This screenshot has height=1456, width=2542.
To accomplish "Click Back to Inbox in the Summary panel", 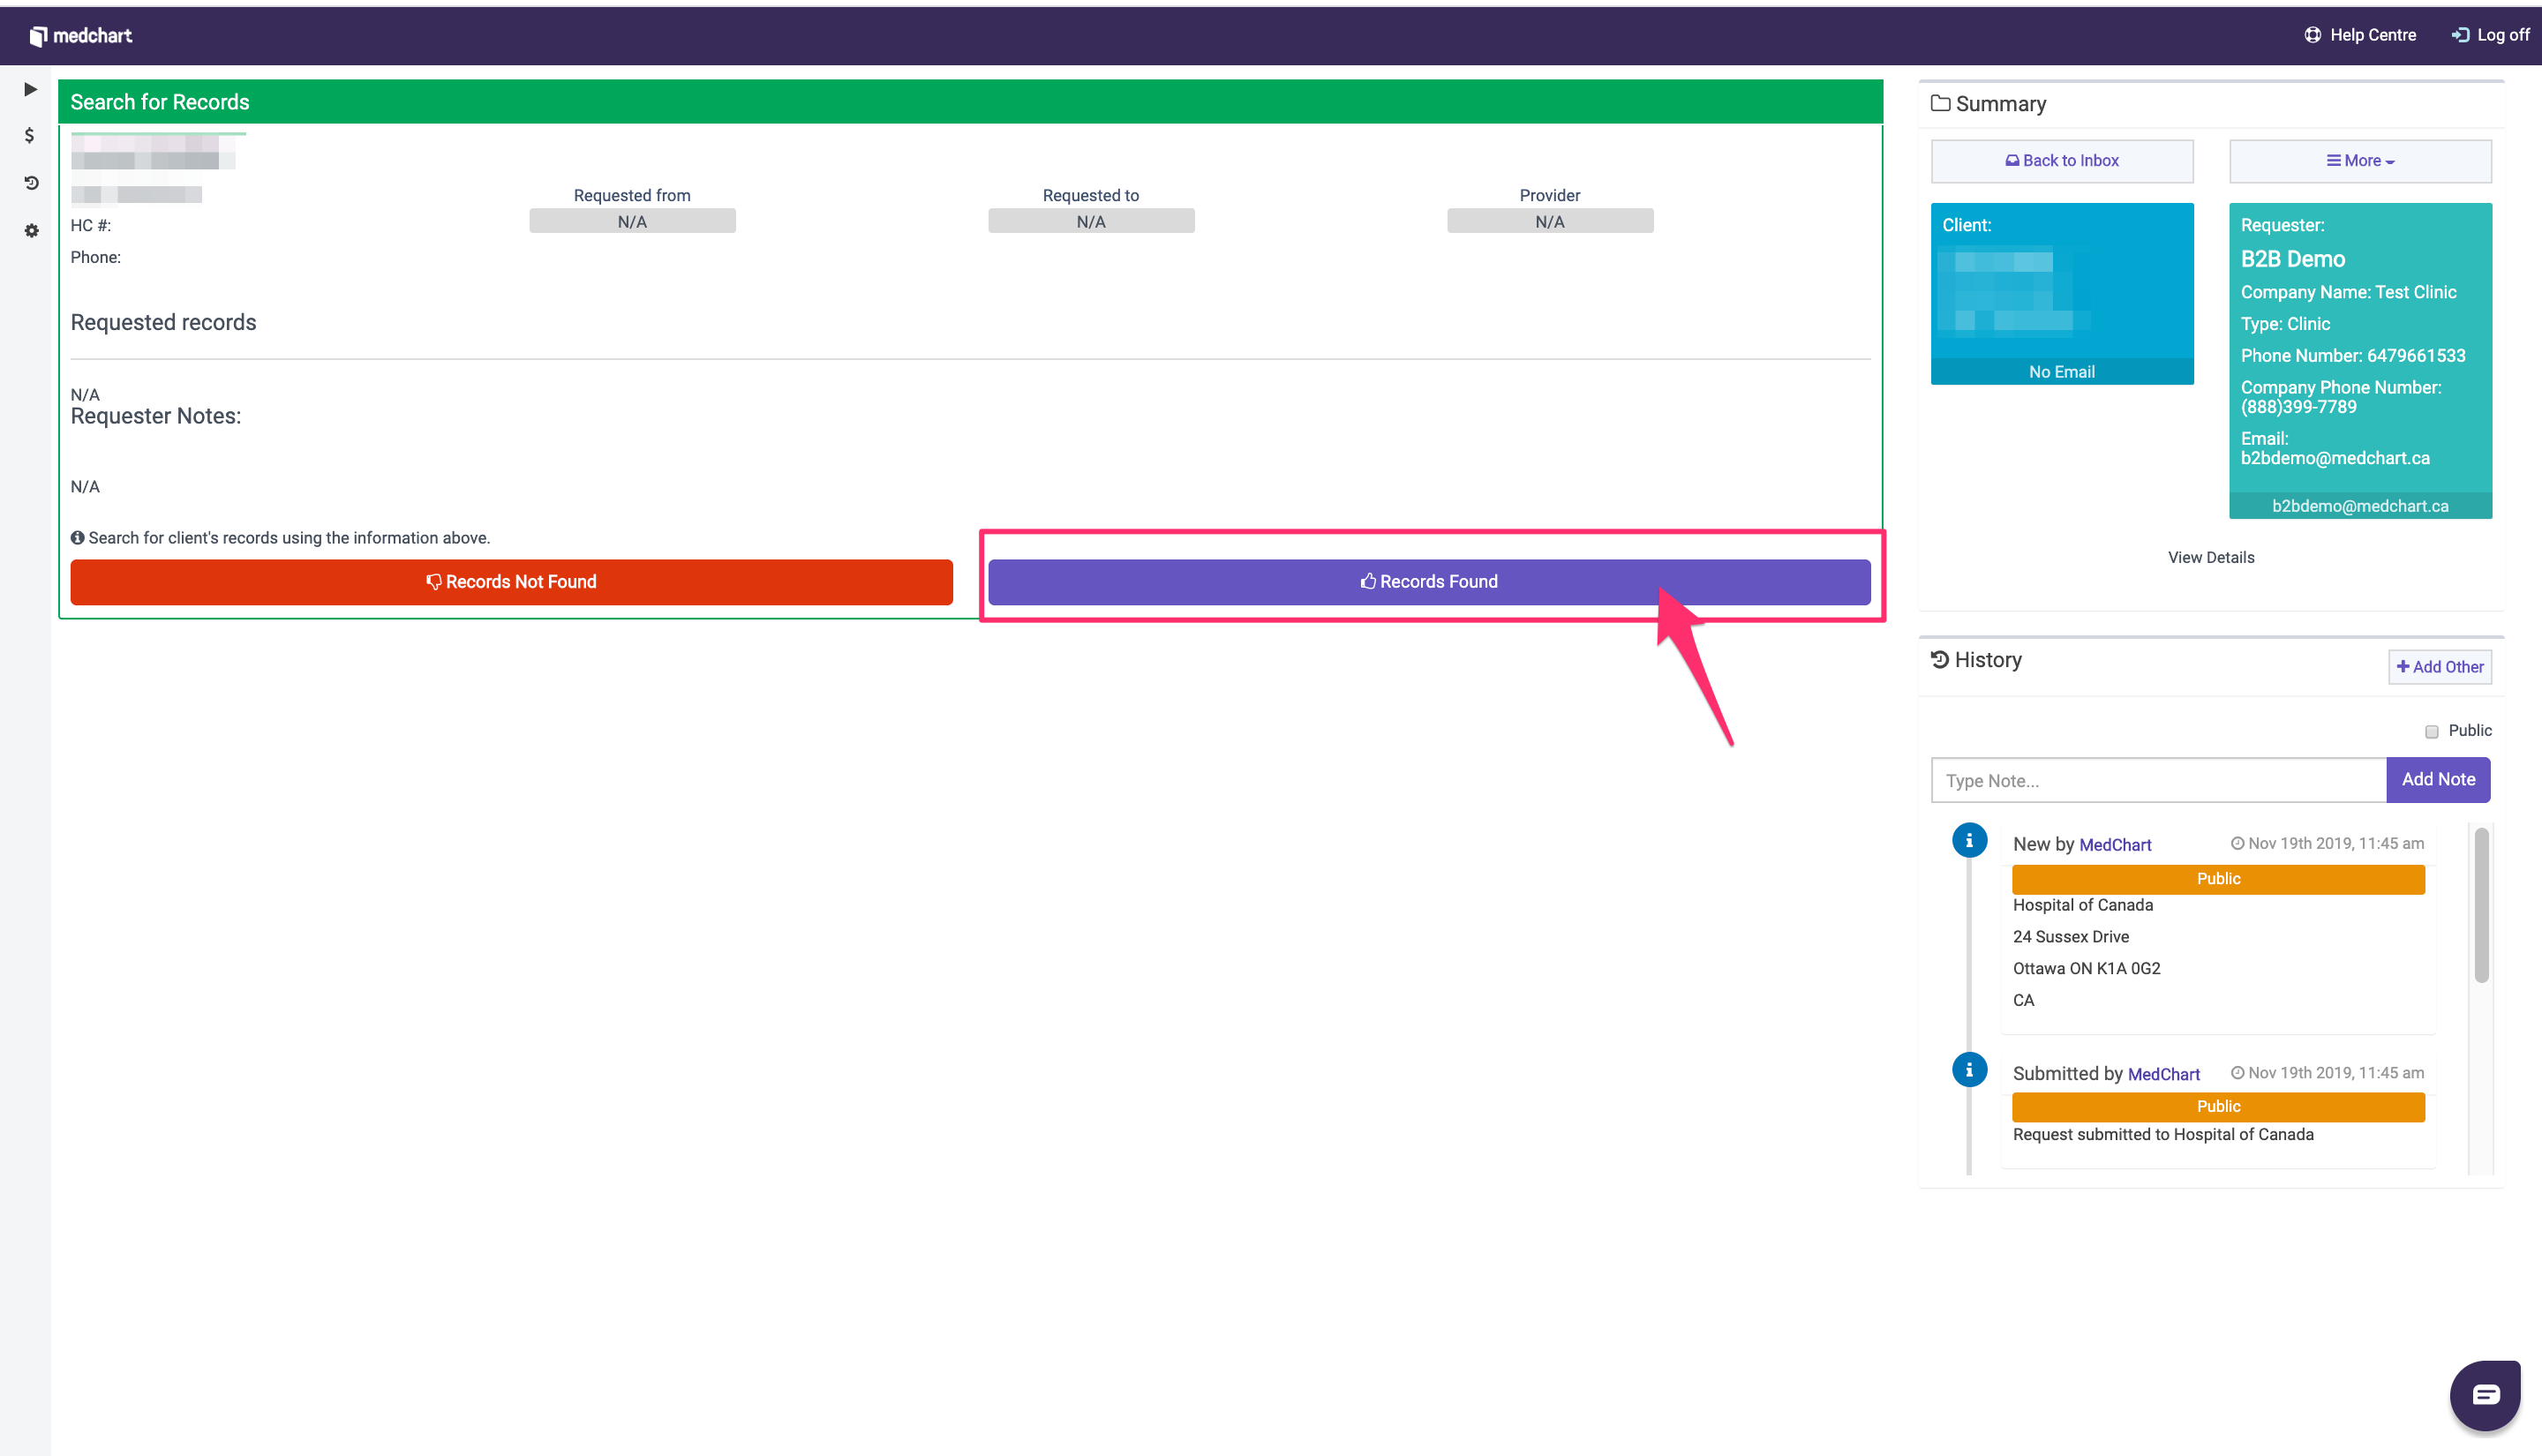I will 2061,160.
